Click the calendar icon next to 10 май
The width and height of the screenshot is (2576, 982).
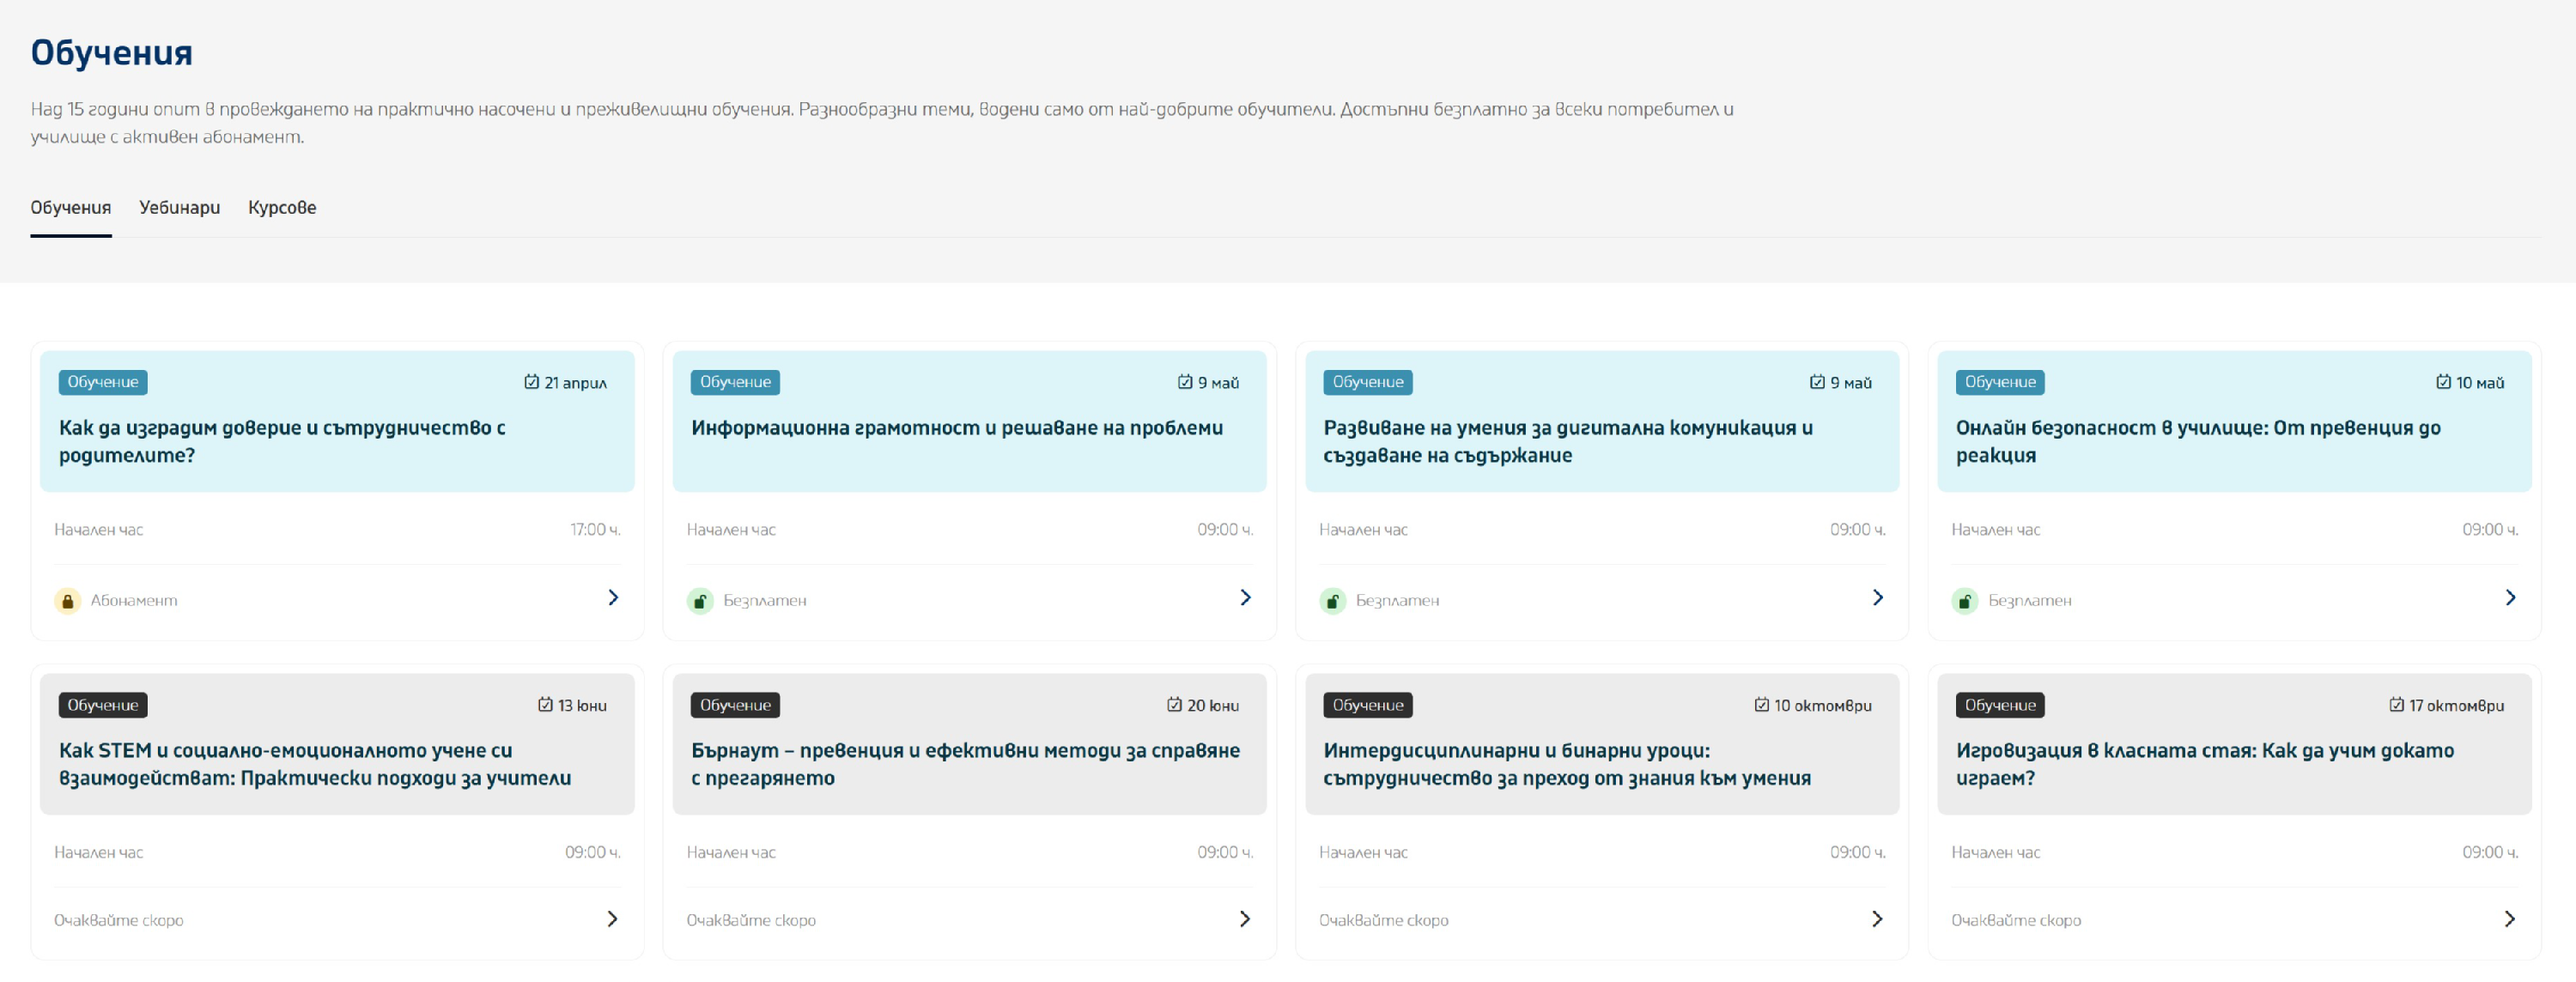coord(2443,382)
